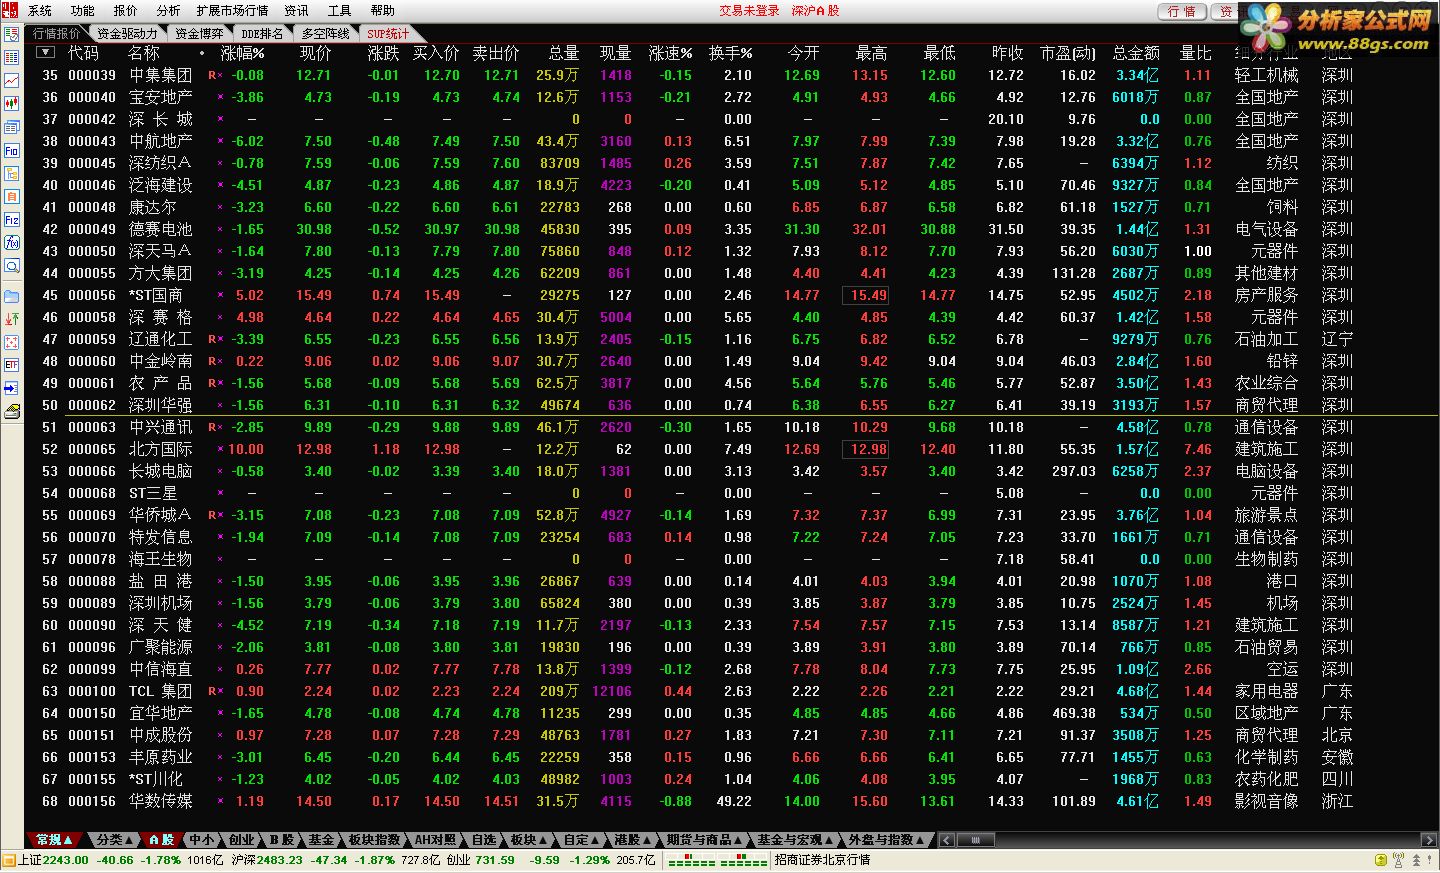Open the blue folder sidebar icon
The width and height of the screenshot is (1440, 873).
(12, 296)
